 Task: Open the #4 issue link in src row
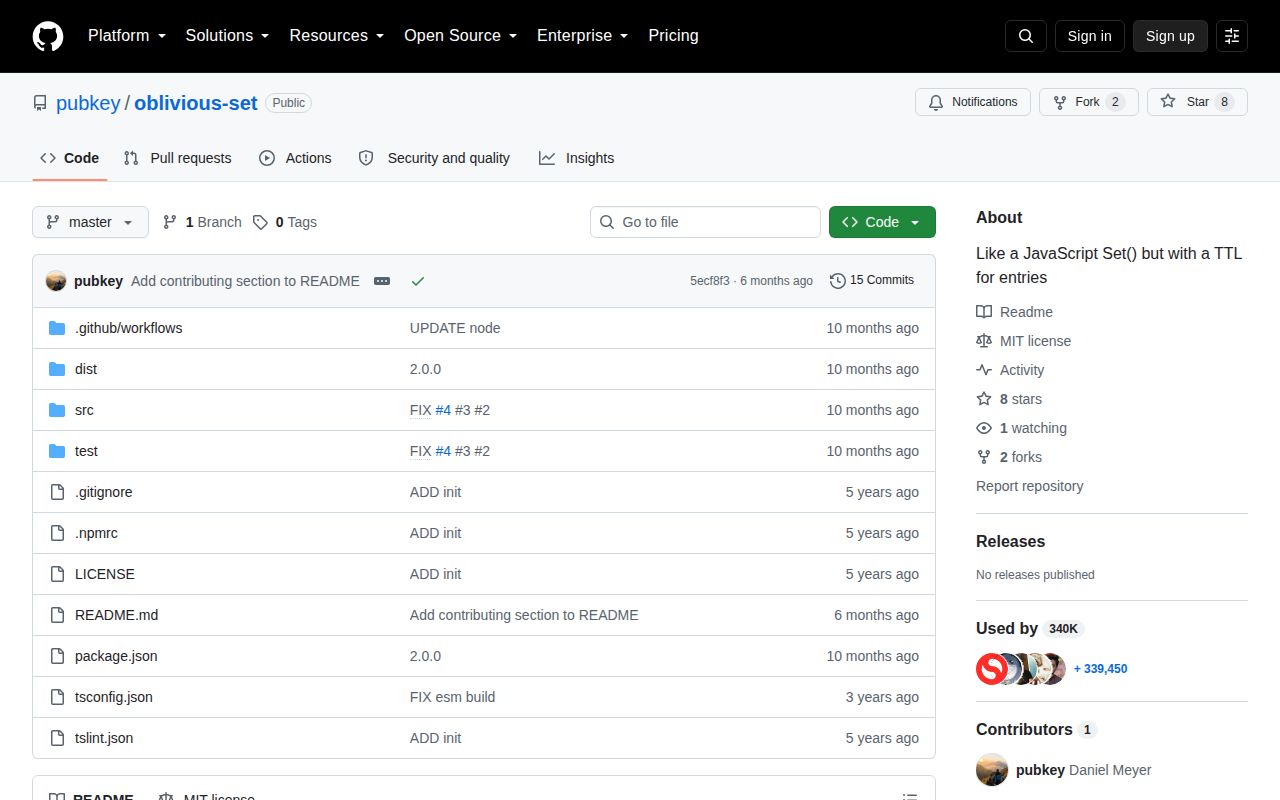click(x=443, y=410)
